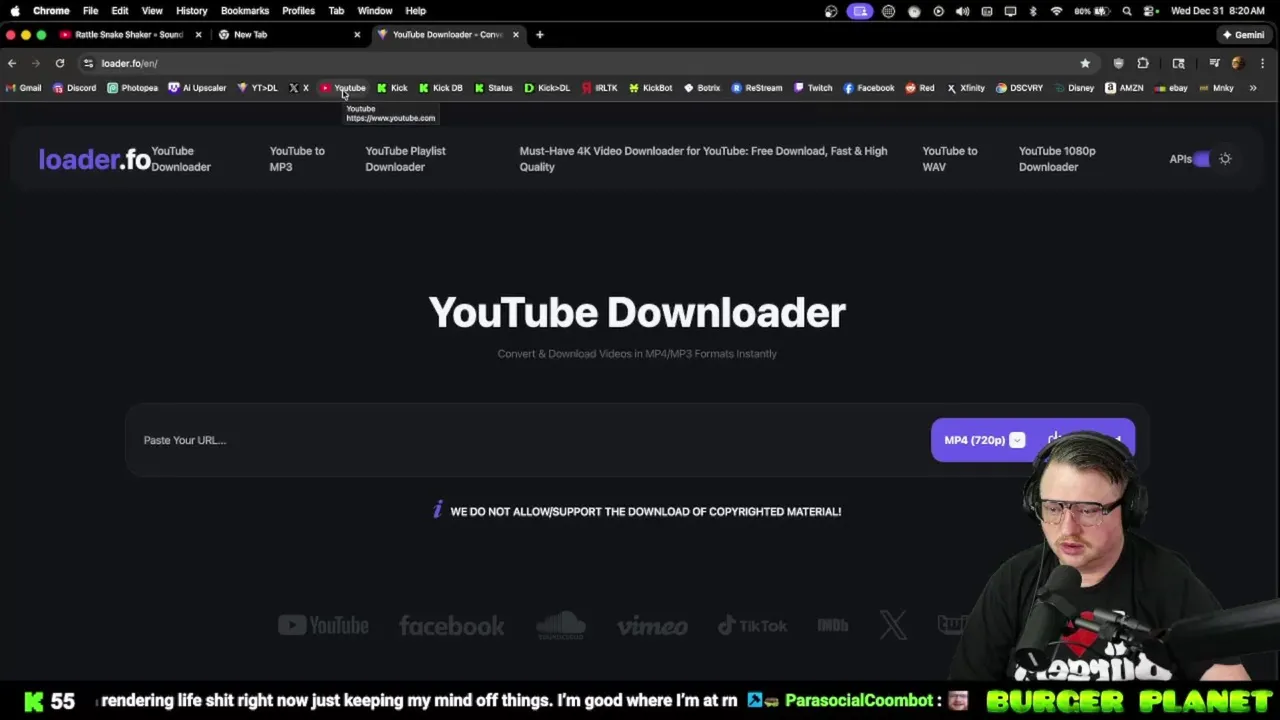
Task: Open the Facebook bookmark
Action: tap(869, 88)
